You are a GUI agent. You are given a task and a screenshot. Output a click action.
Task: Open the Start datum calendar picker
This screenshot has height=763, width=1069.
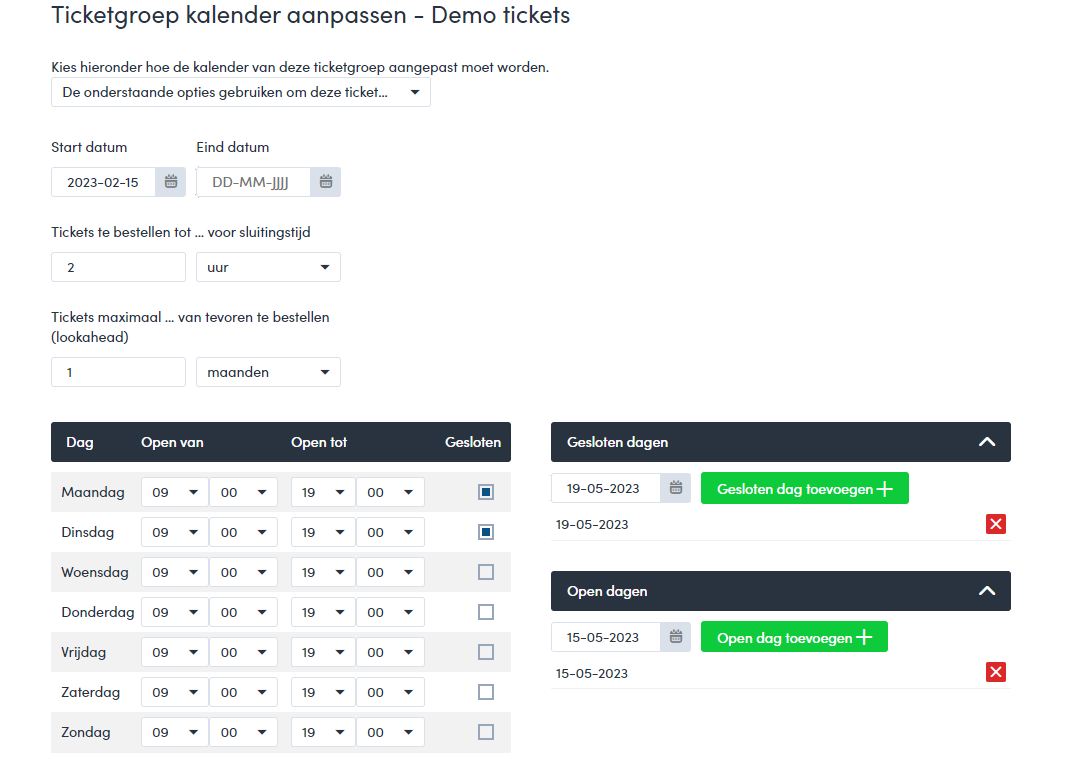pos(171,182)
